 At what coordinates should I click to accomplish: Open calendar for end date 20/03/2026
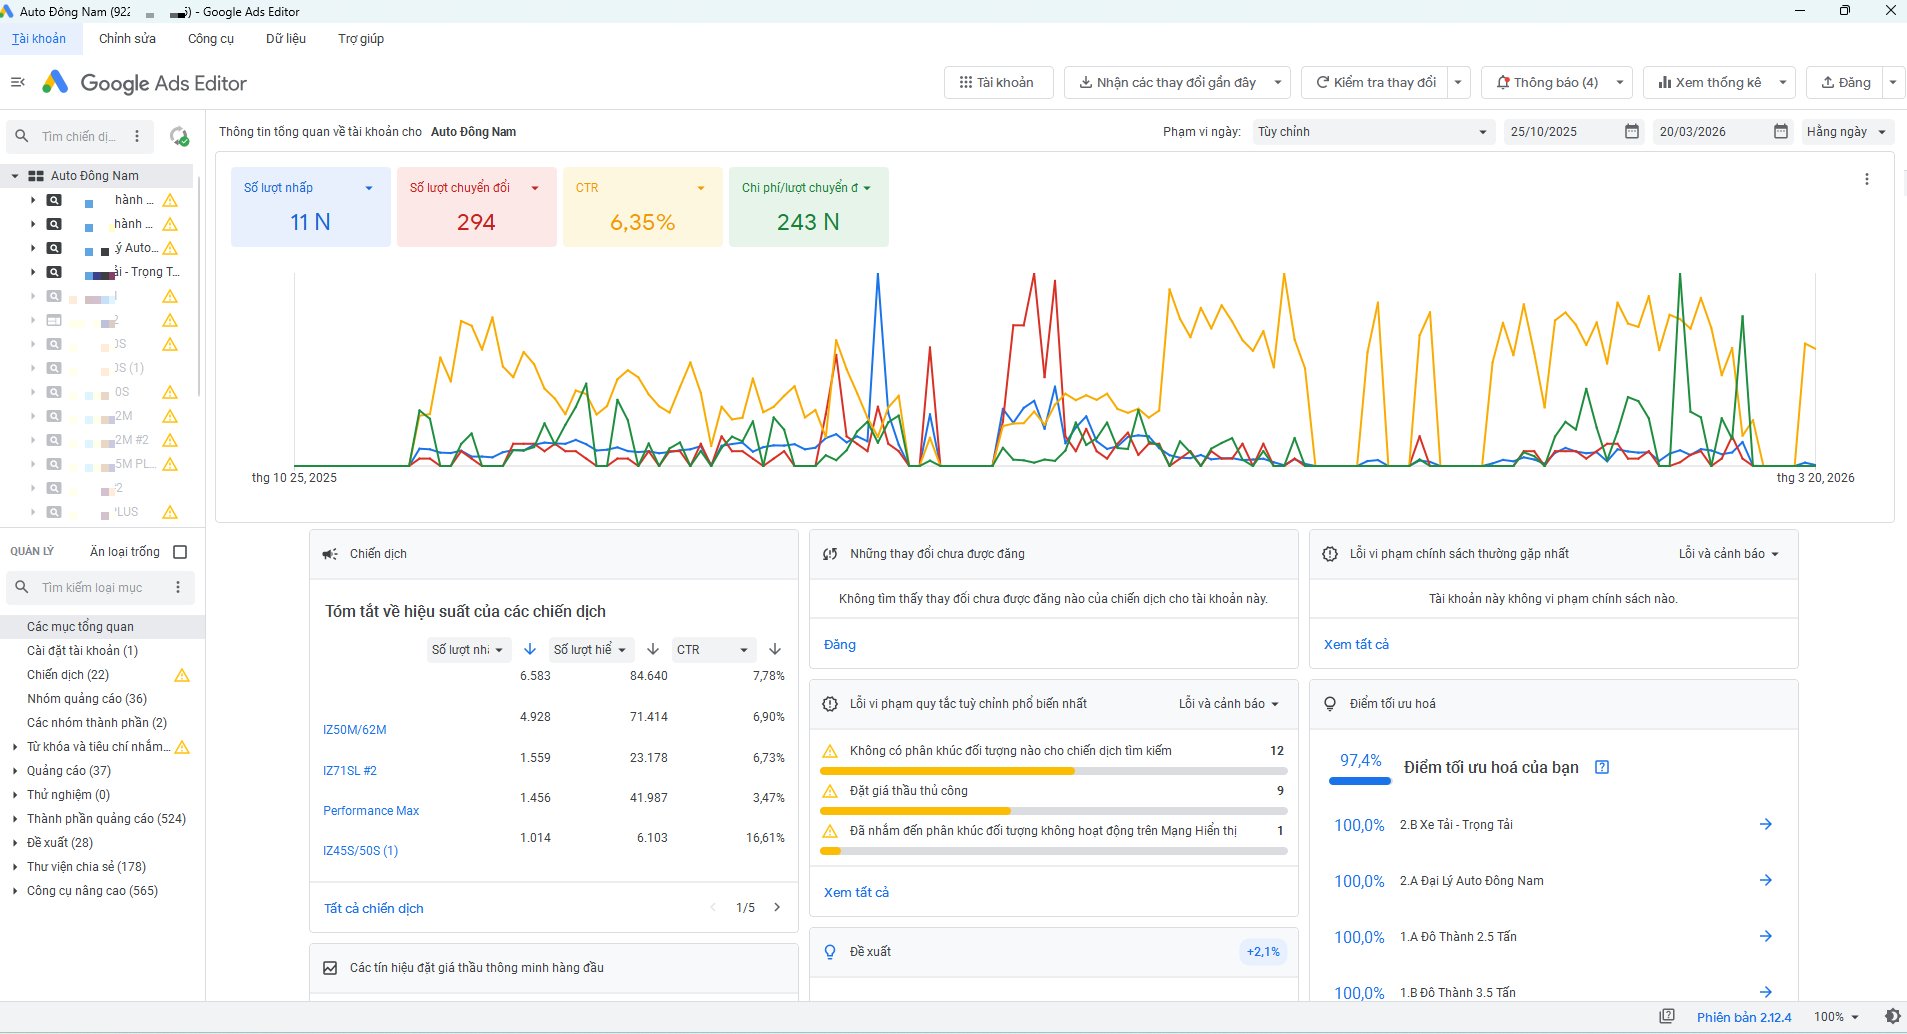[x=1781, y=131]
